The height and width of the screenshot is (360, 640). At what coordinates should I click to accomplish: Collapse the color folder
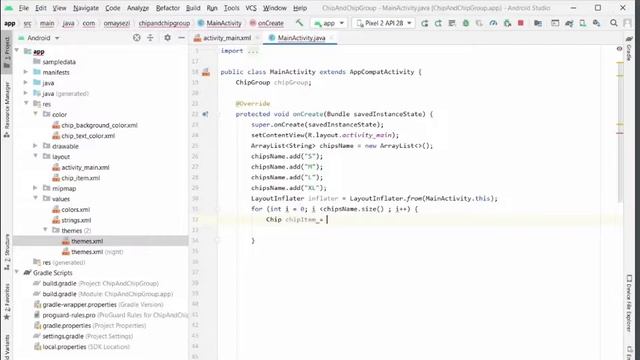coord(36,114)
